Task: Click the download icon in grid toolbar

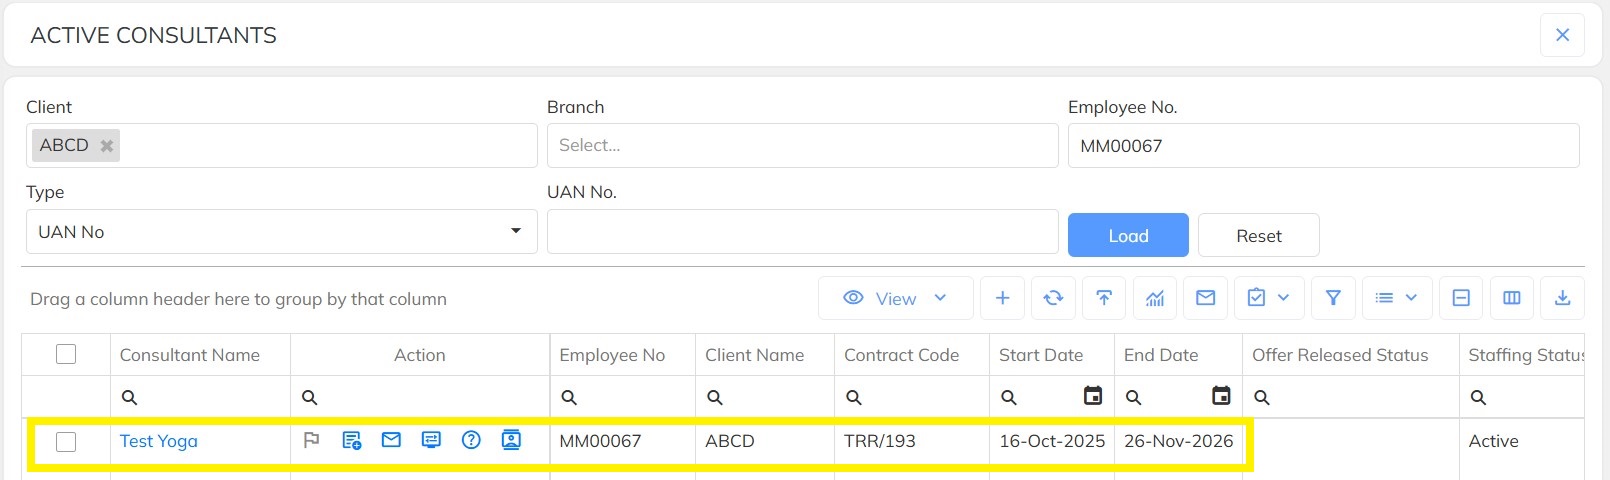Action: pyautogui.click(x=1562, y=298)
